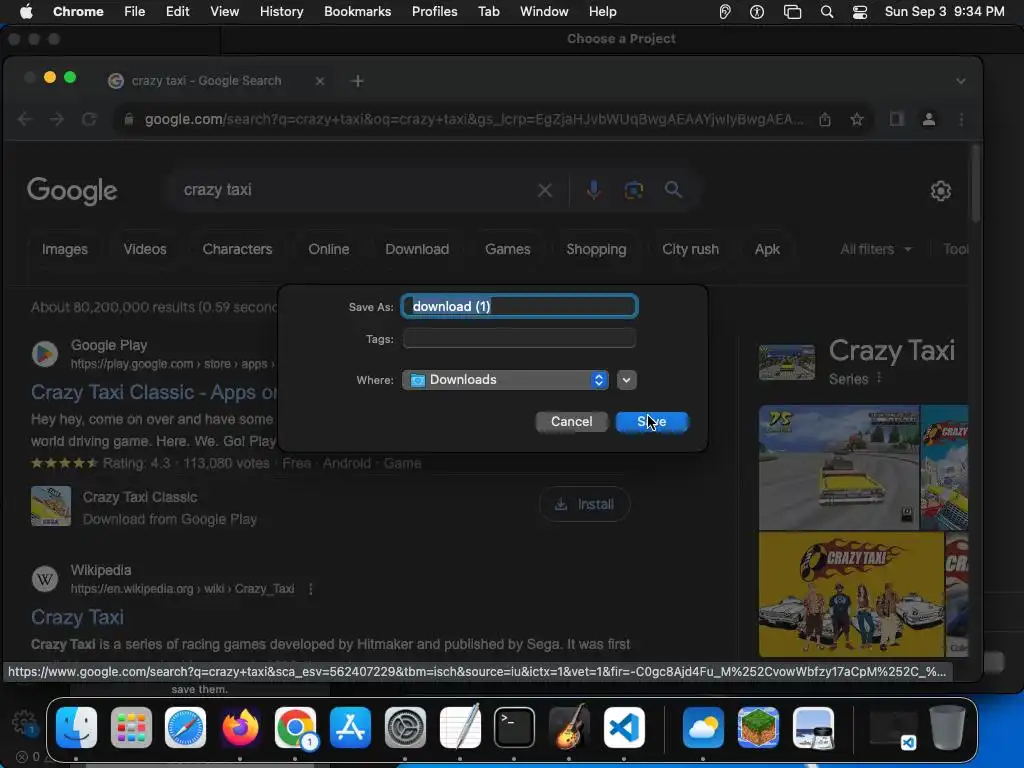
Task: Open the Where Downloads location dropdown
Action: pyautogui.click(x=505, y=379)
